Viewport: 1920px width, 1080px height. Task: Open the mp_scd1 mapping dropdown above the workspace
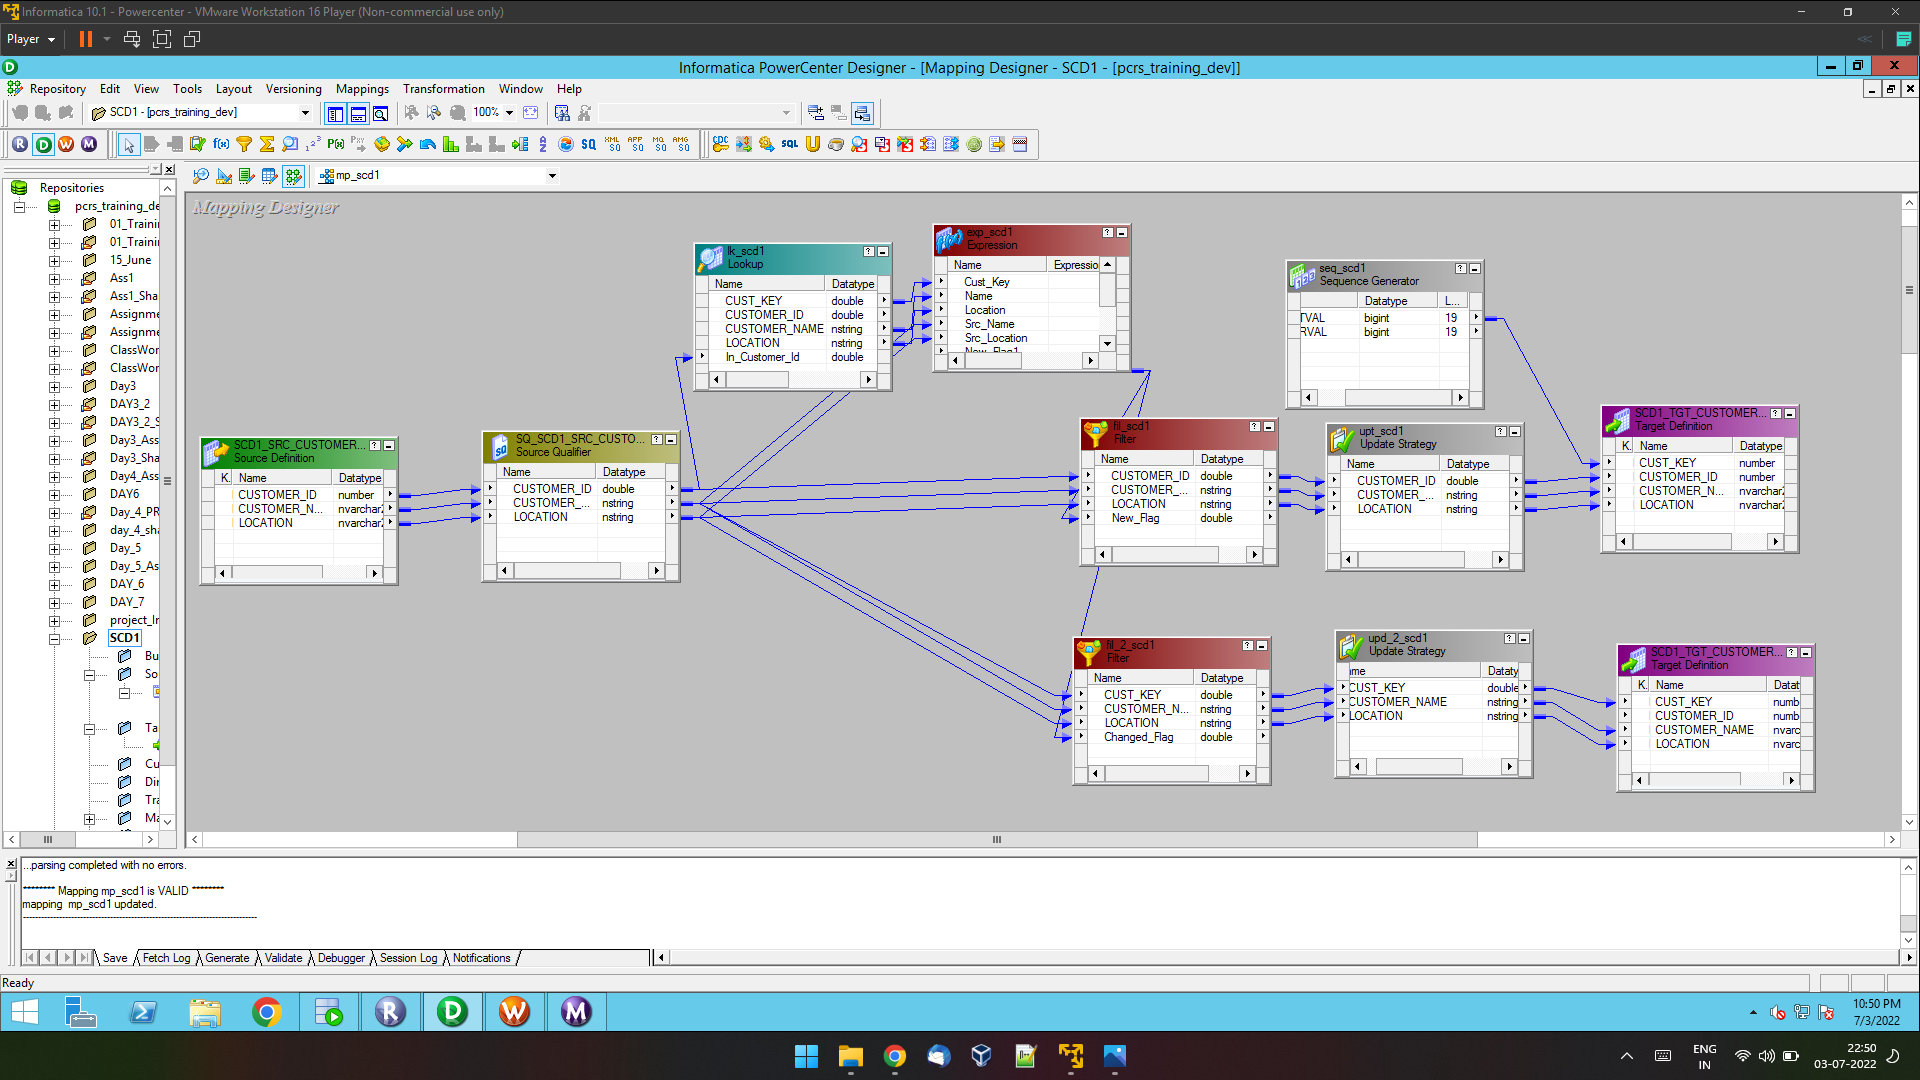[553, 175]
